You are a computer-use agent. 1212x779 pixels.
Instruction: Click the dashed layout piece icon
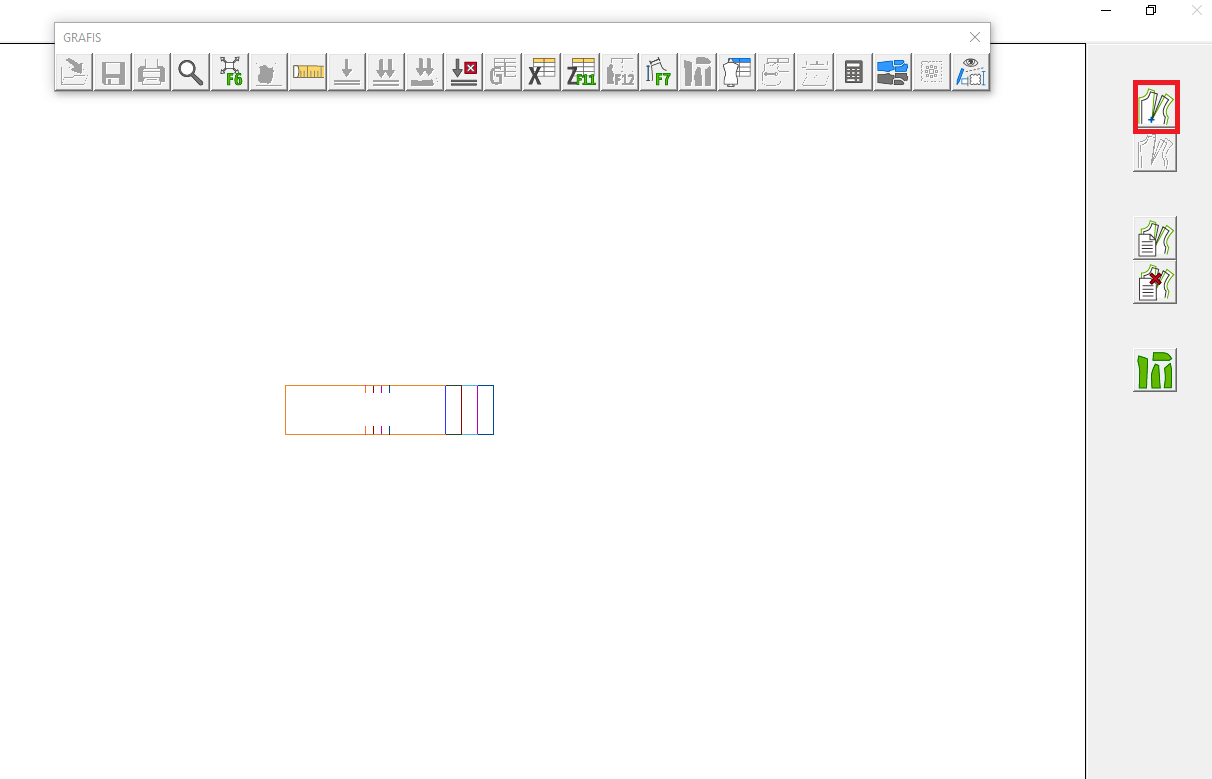[815, 72]
